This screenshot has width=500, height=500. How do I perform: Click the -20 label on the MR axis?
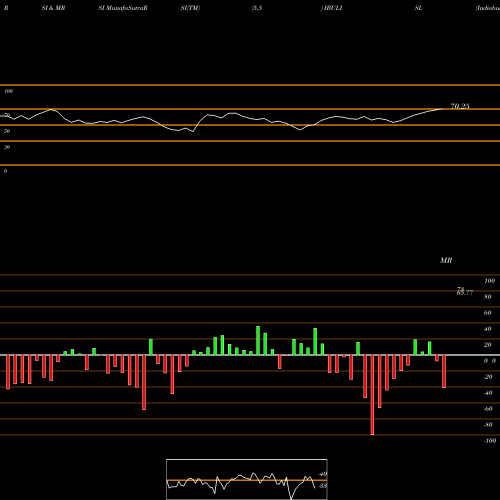tap(488, 377)
